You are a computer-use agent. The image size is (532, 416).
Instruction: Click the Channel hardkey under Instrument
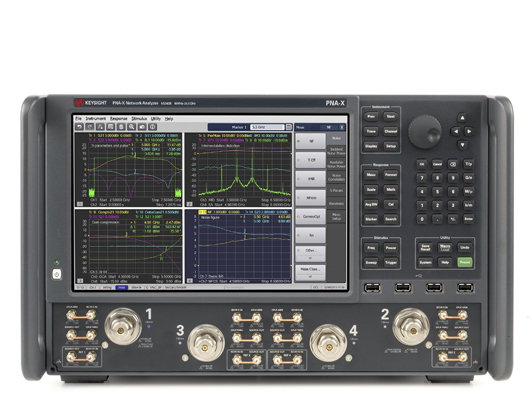pos(391,131)
